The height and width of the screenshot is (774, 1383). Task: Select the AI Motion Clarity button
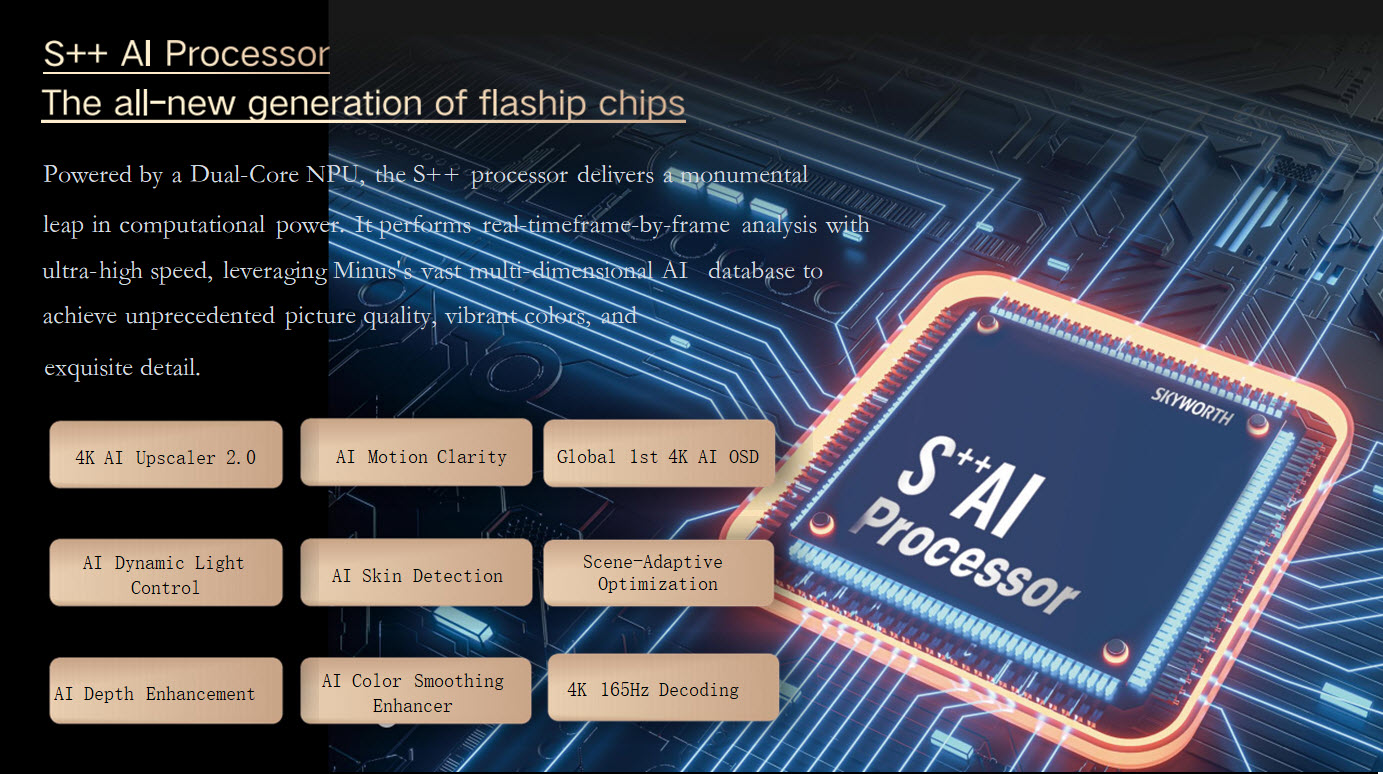pyautogui.click(x=417, y=455)
